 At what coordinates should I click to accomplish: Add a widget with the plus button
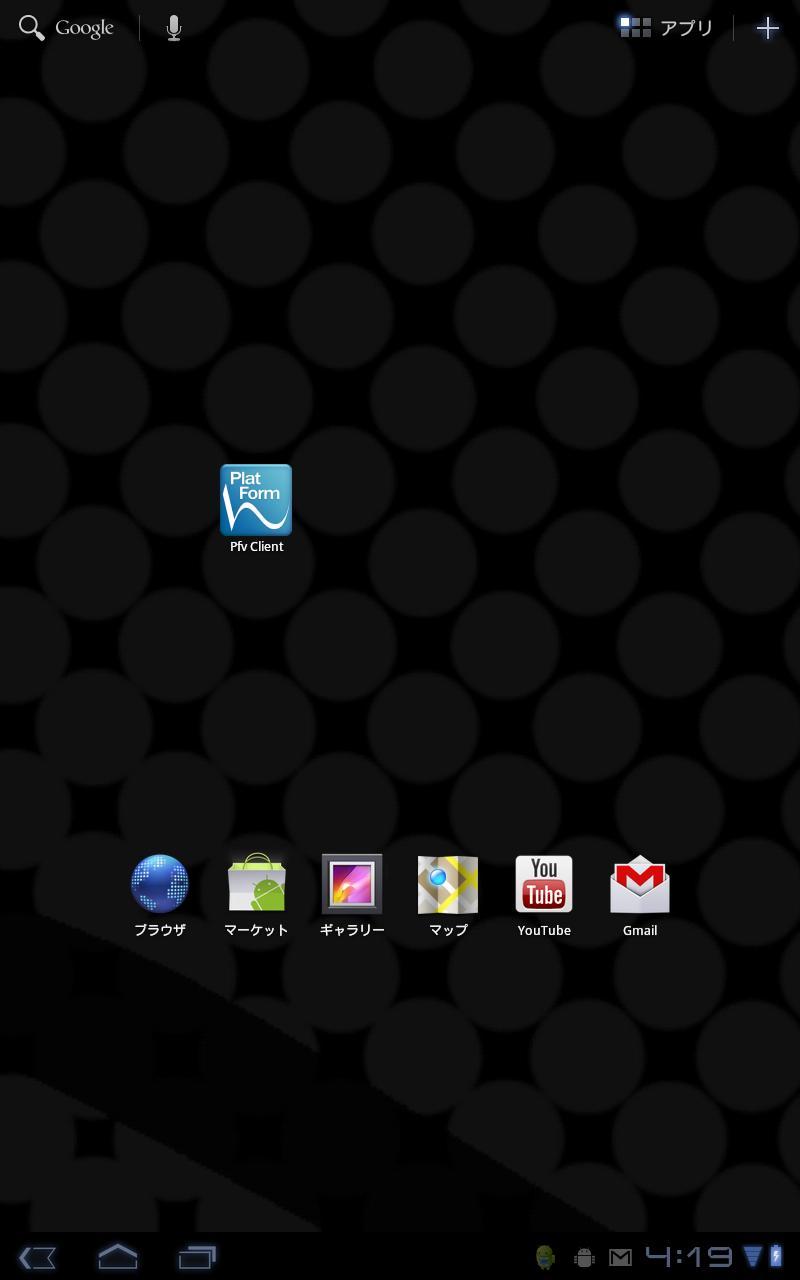click(x=767, y=27)
